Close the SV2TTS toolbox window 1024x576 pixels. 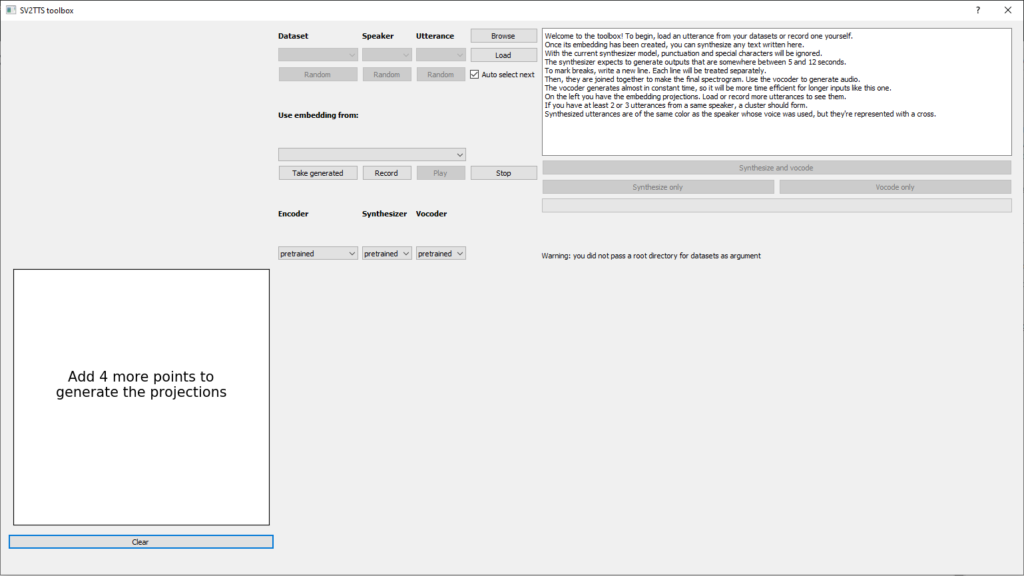click(x=1008, y=10)
